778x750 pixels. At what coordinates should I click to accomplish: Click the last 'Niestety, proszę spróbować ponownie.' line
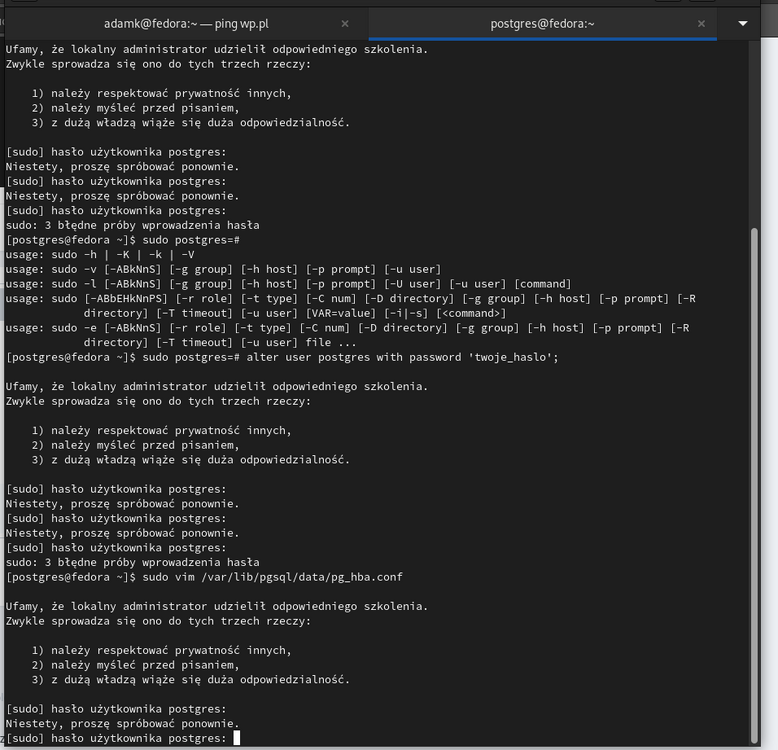122,723
